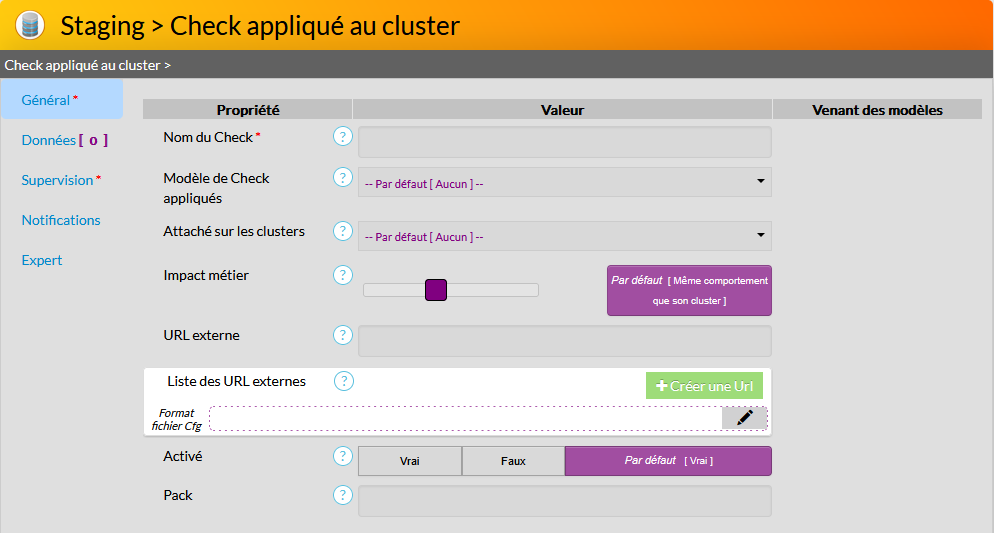Open the Supervision tab
The width and height of the screenshot is (994, 533).
(x=61, y=180)
